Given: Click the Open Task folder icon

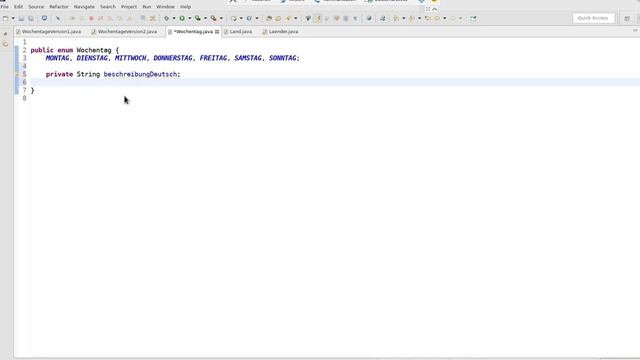Looking at the screenshot, I should click(278, 18).
